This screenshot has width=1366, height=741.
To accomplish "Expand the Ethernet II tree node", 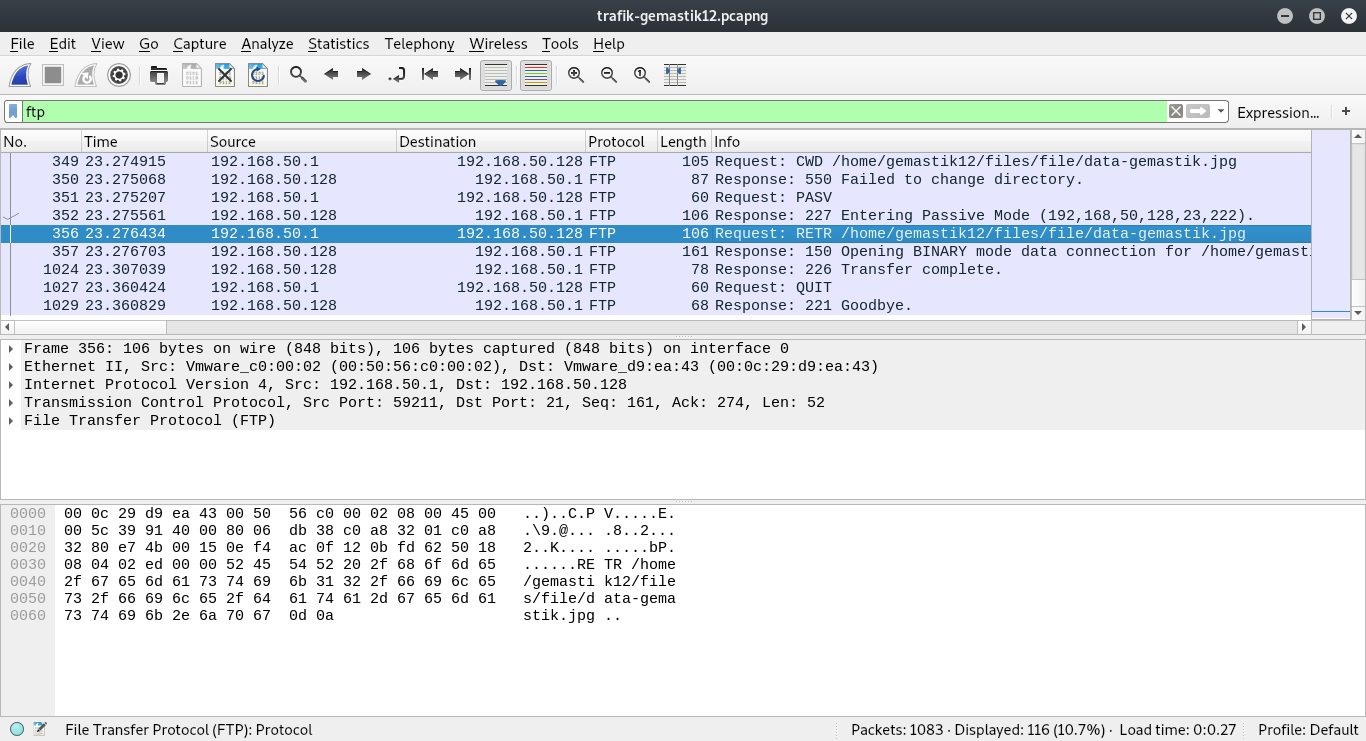I will click(x=11, y=367).
